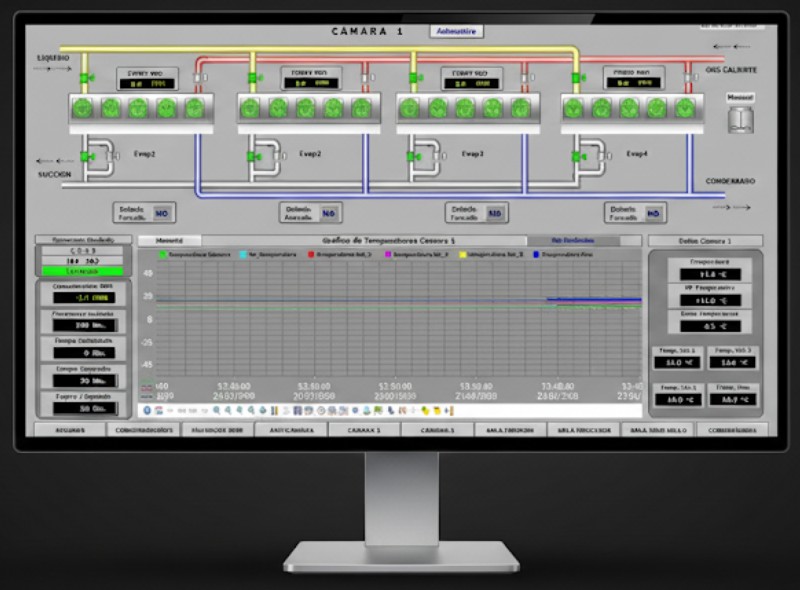
Task: Click the green status indicator button
Action: pos(82,271)
